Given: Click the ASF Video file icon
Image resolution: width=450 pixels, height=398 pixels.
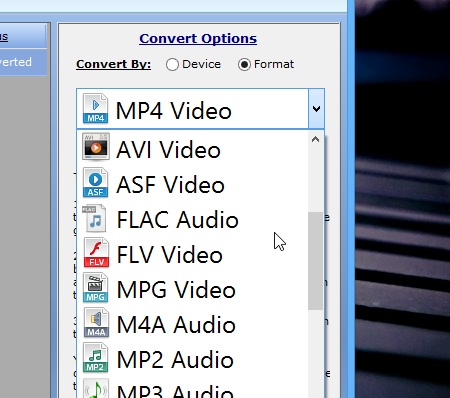Looking at the screenshot, I should 95,183.
